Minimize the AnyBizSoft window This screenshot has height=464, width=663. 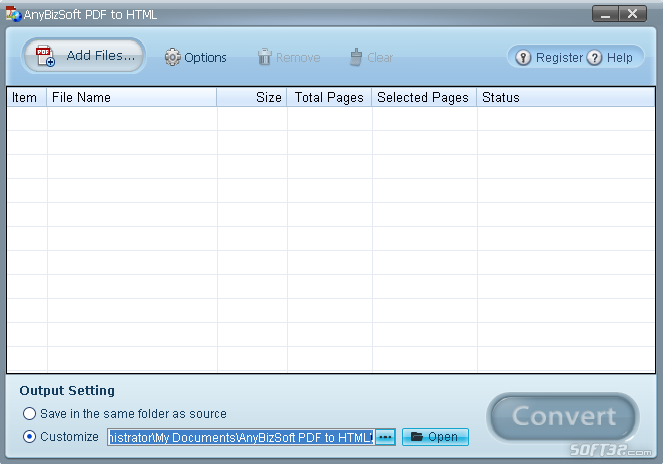coord(605,14)
